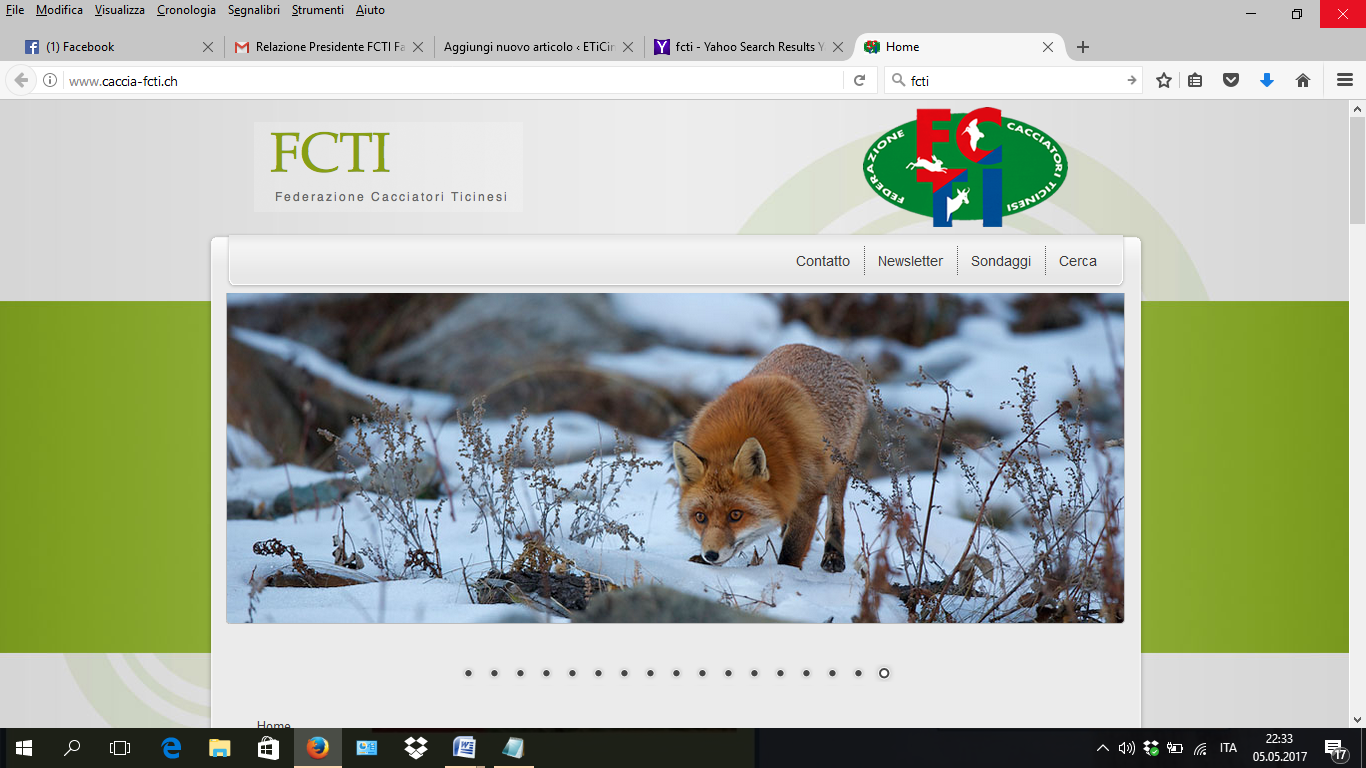Select the first slideshow dot
Image resolution: width=1366 pixels, height=768 pixels.
[x=468, y=673]
